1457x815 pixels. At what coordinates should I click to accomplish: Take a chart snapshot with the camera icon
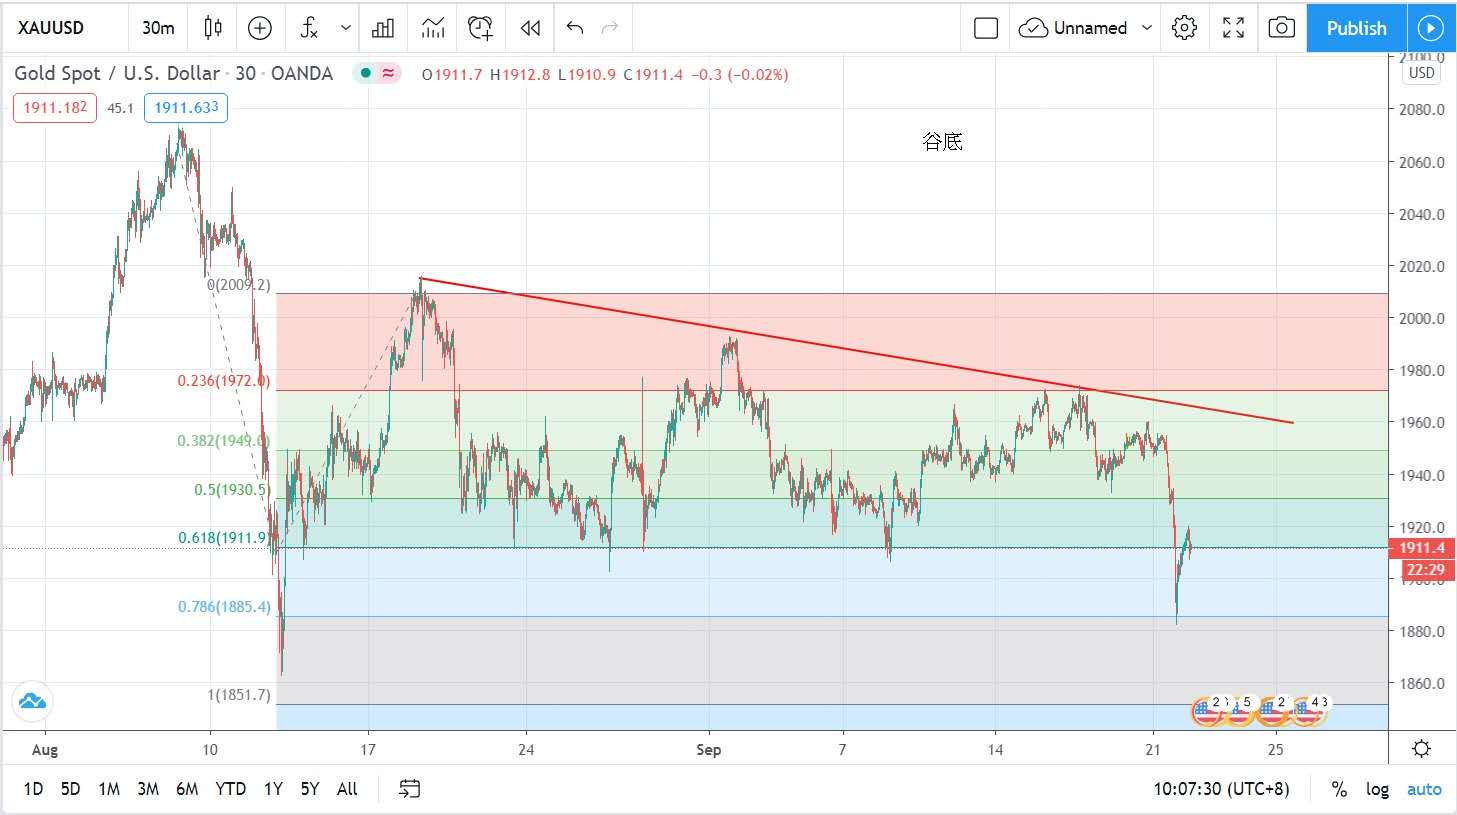pos(1281,28)
